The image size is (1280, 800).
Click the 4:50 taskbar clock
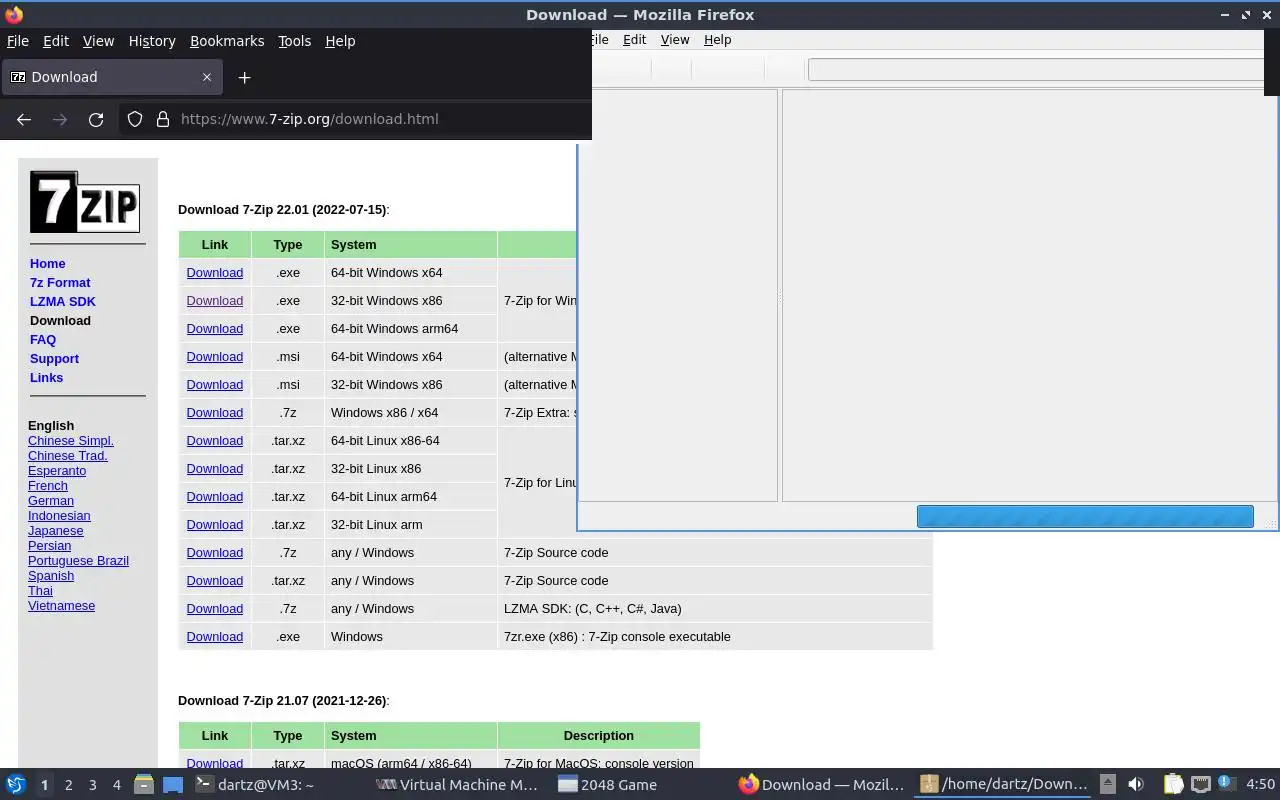(x=1260, y=785)
